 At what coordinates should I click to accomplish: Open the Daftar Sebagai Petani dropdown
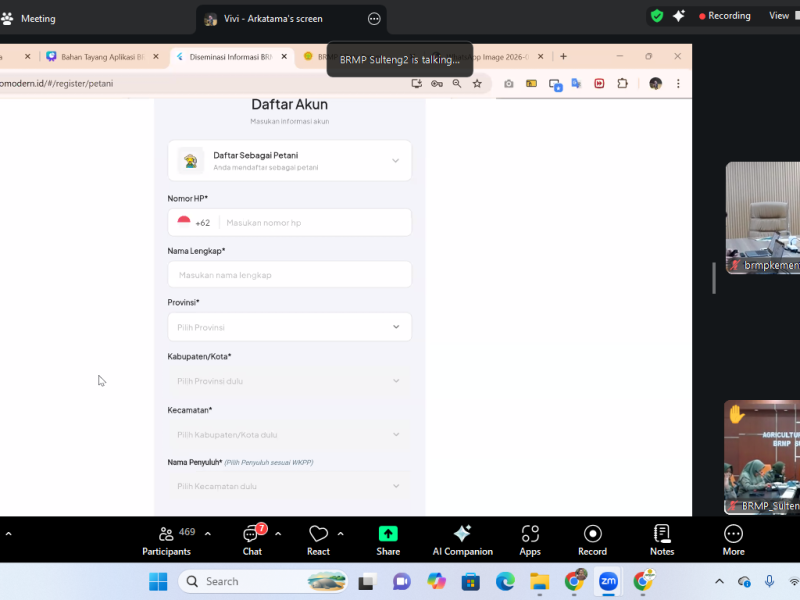(x=289, y=161)
